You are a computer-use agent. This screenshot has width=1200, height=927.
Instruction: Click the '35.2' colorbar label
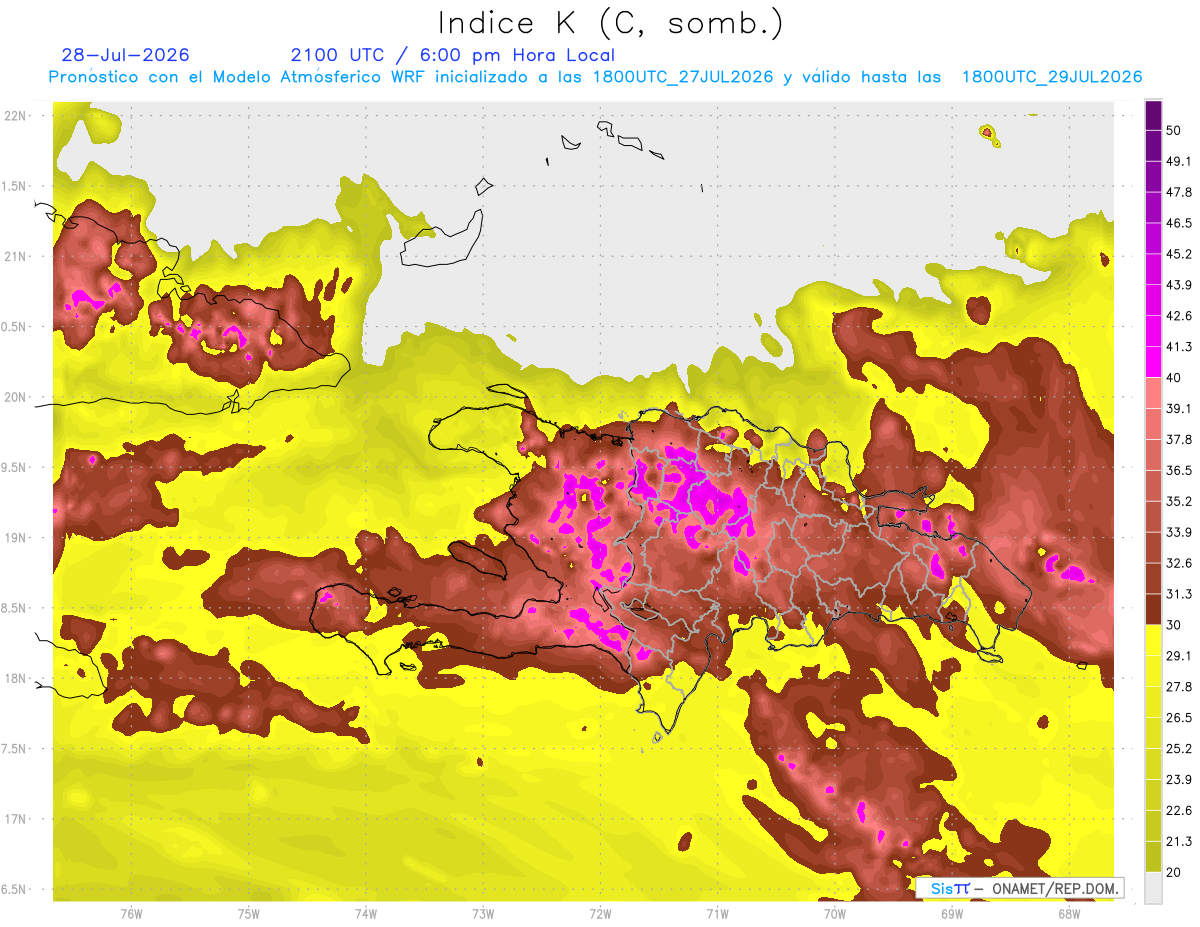[1179, 501]
